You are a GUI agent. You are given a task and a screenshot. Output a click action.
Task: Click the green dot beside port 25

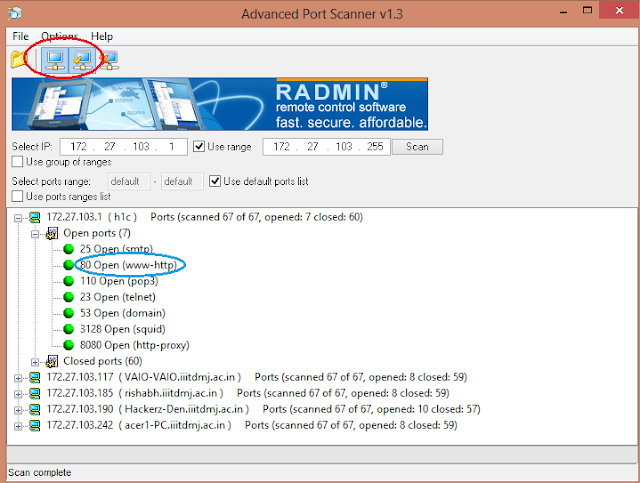69,249
